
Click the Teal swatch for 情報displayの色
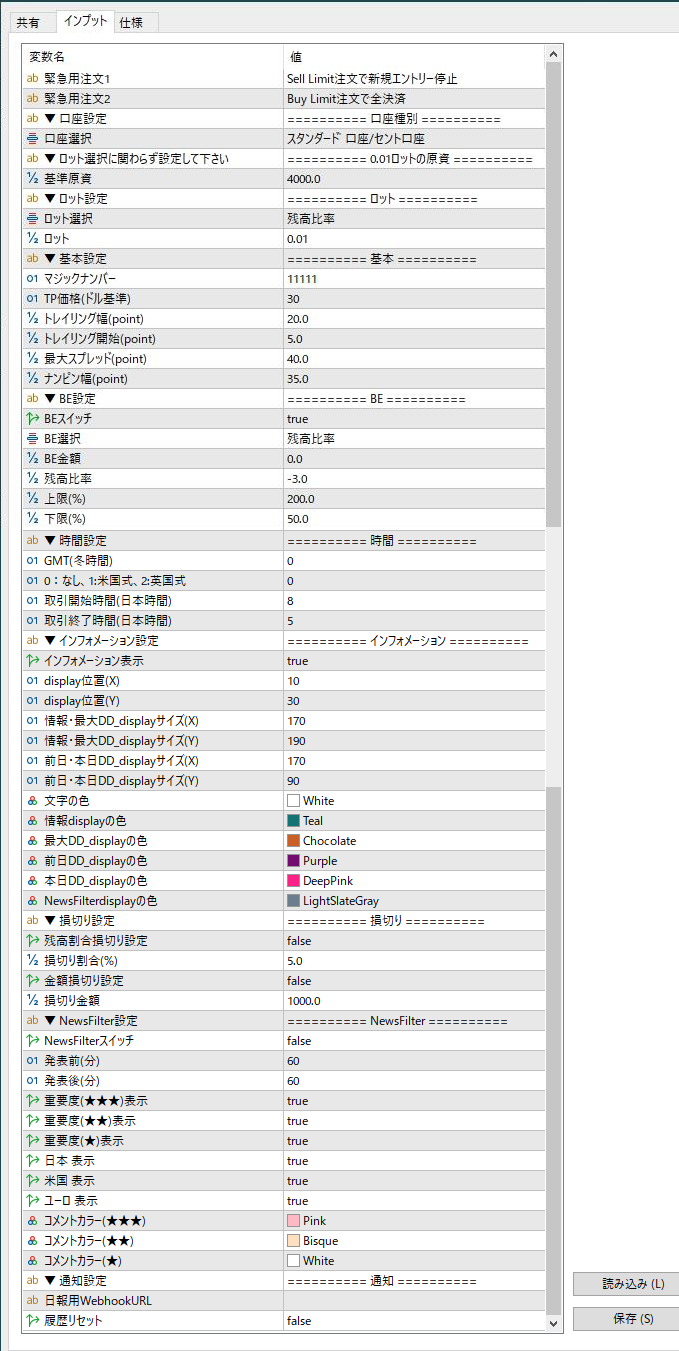[293, 821]
